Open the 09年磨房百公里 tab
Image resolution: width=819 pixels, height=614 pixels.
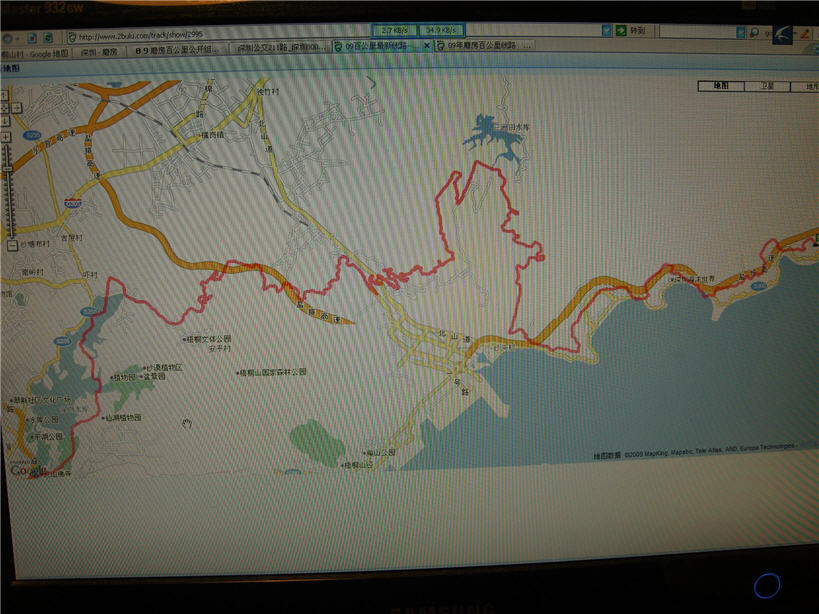[483, 45]
